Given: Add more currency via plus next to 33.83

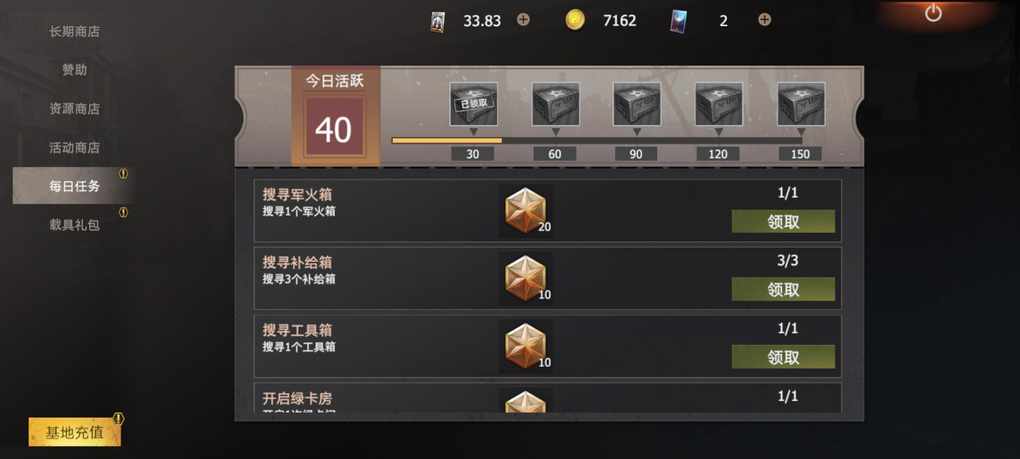Looking at the screenshot, I should (523, 20).
